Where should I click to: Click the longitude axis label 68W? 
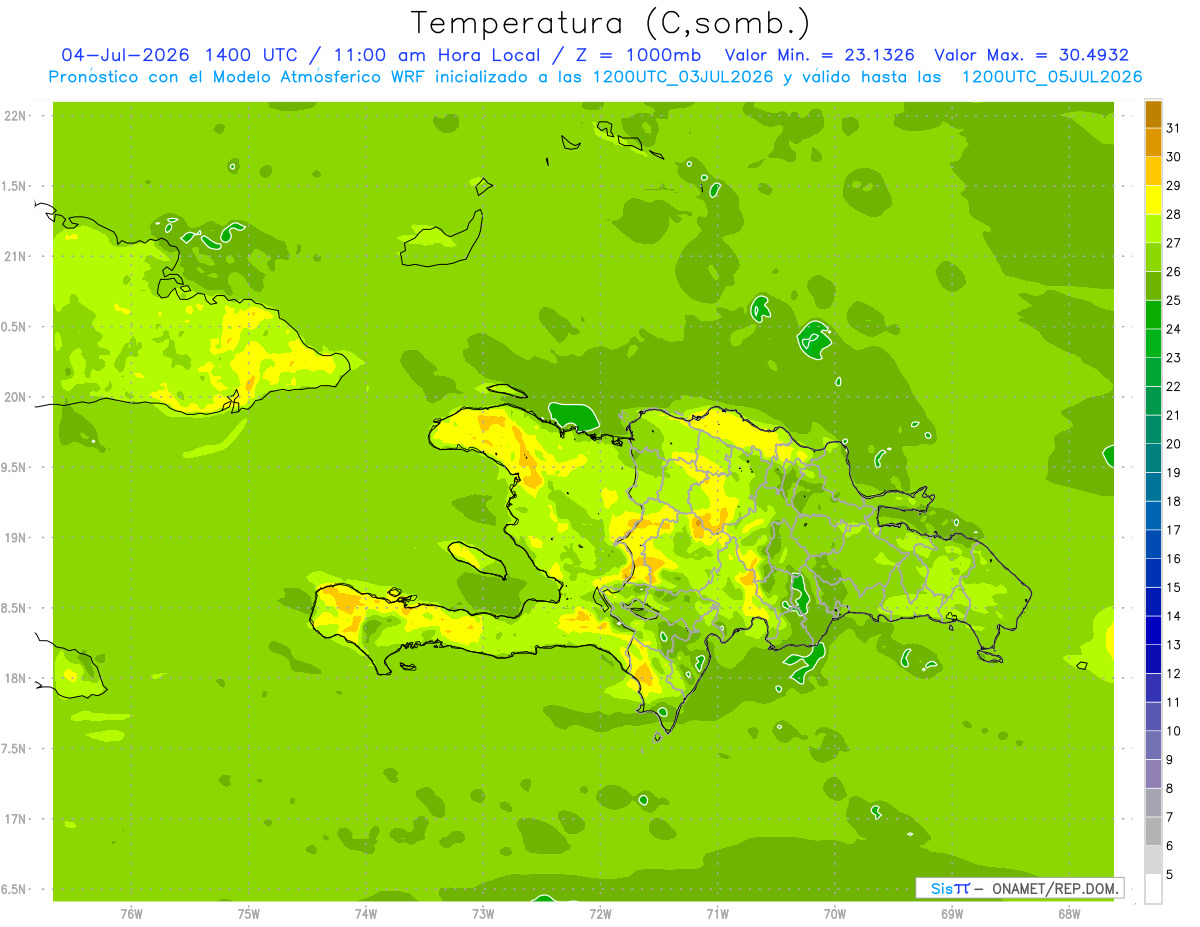[x=1069, y=913]
